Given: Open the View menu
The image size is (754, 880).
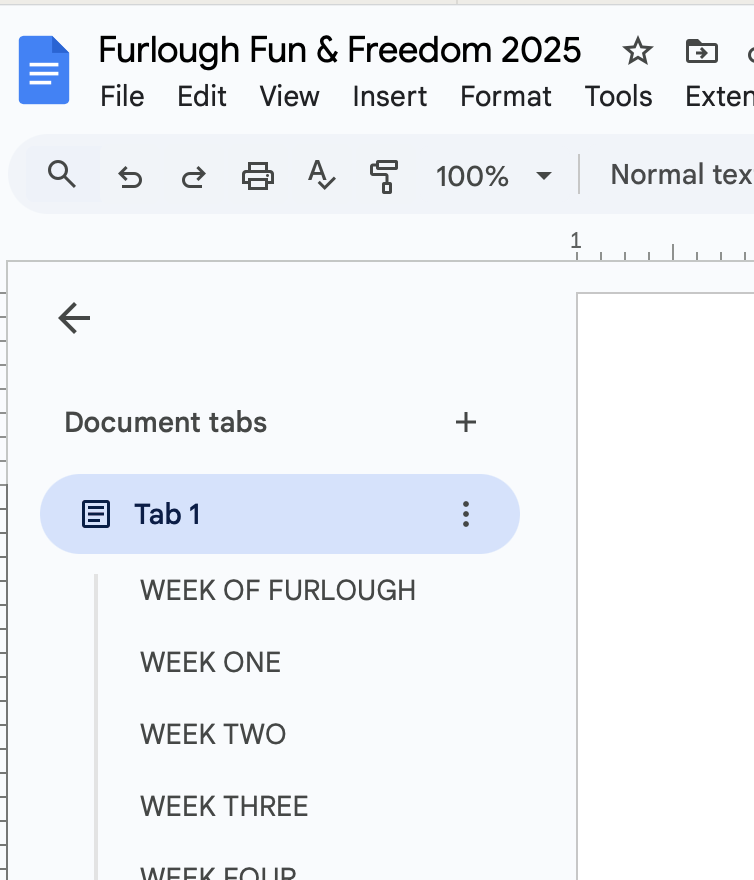Looking at the screenshot, I should [290, 97].
